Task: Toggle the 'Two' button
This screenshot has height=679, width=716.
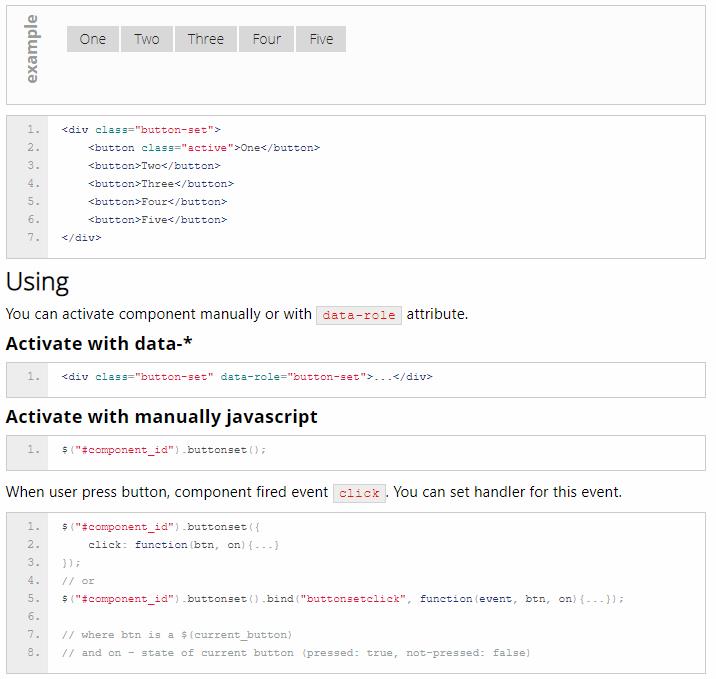Action: 147,39
